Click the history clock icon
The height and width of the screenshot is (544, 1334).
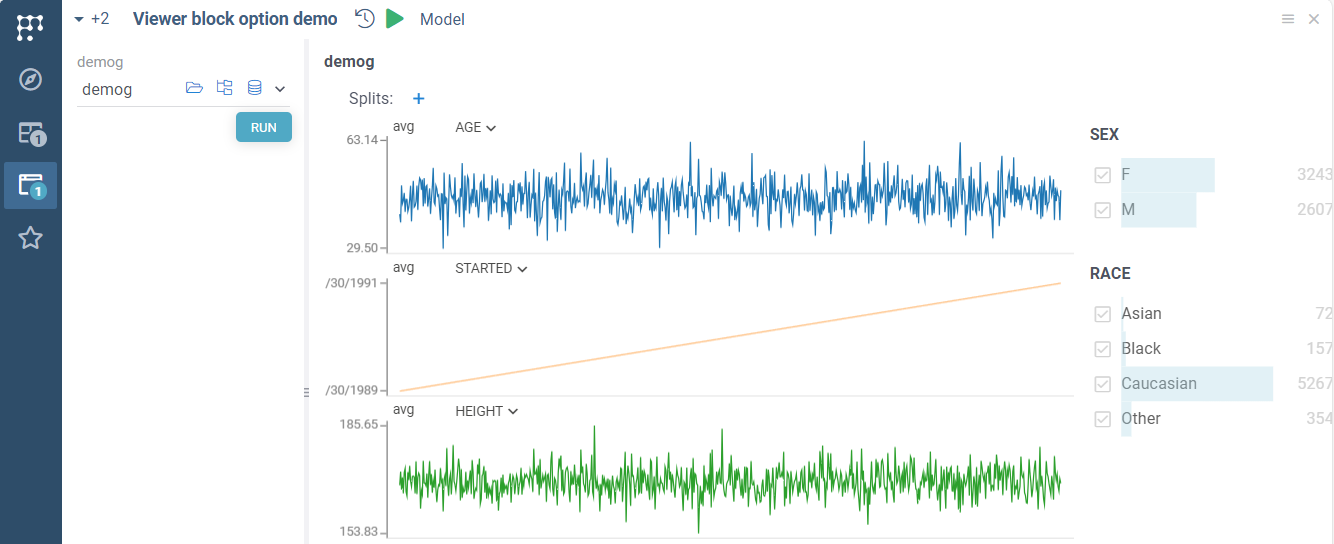pyautogui.click(x=365, y=19)
